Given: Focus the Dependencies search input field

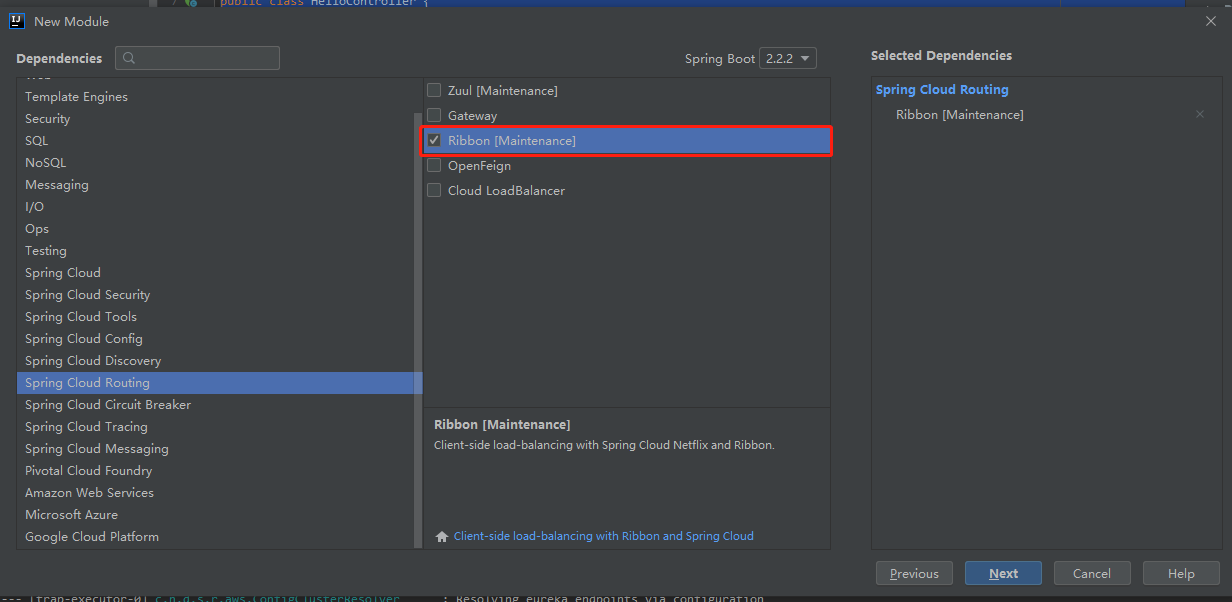Looking at the screenshot, I should pyautogui.click(x=197, y=58).
